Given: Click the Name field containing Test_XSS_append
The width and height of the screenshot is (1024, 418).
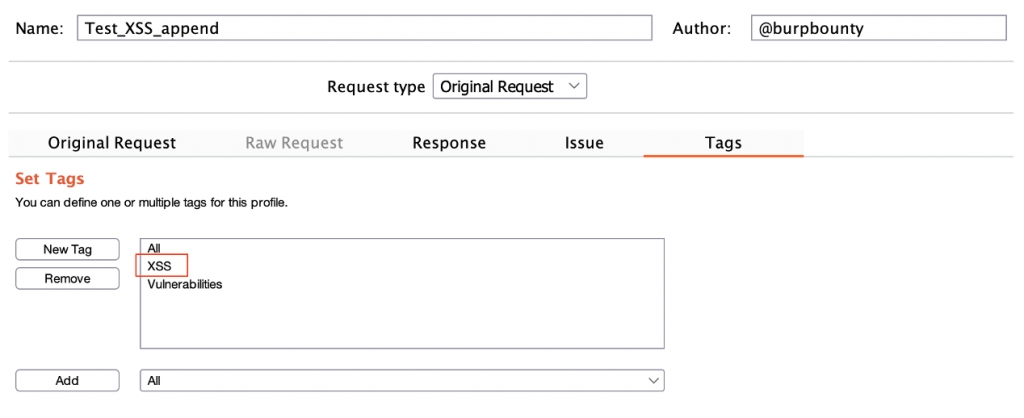Looking at the screenshot, I should (x=363, y=28).
